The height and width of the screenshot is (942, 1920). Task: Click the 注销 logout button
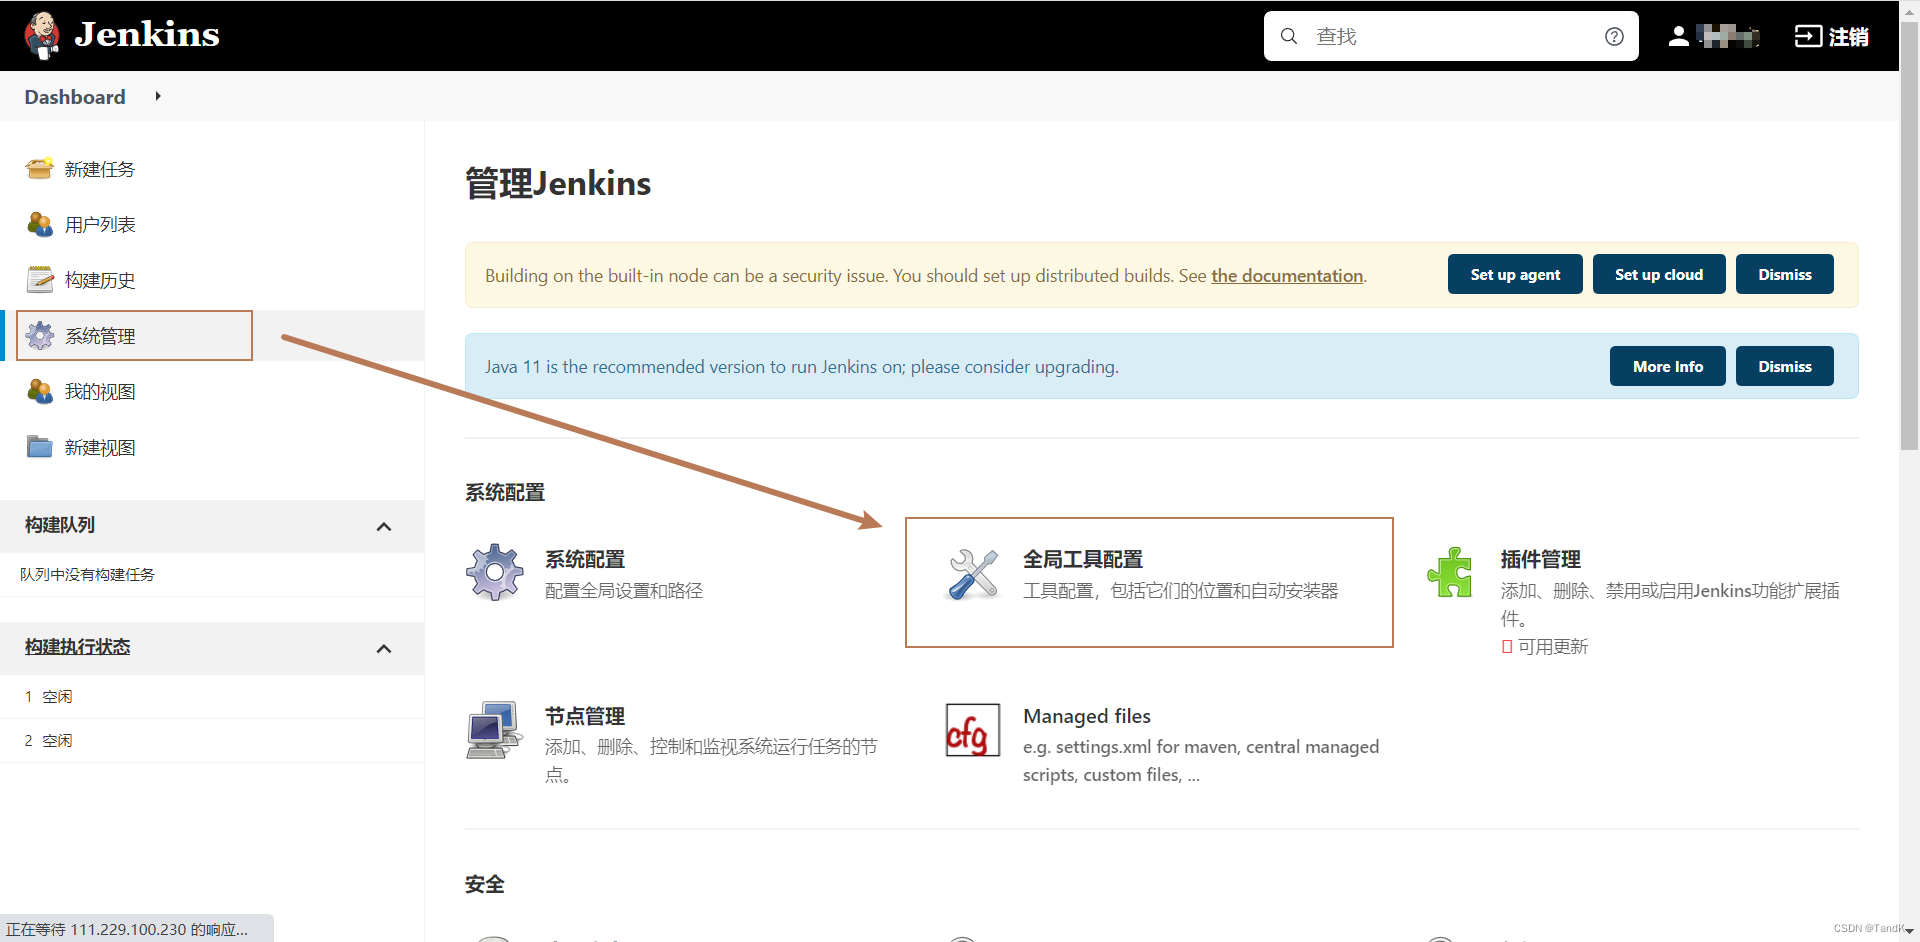[x=1832, y=36]
